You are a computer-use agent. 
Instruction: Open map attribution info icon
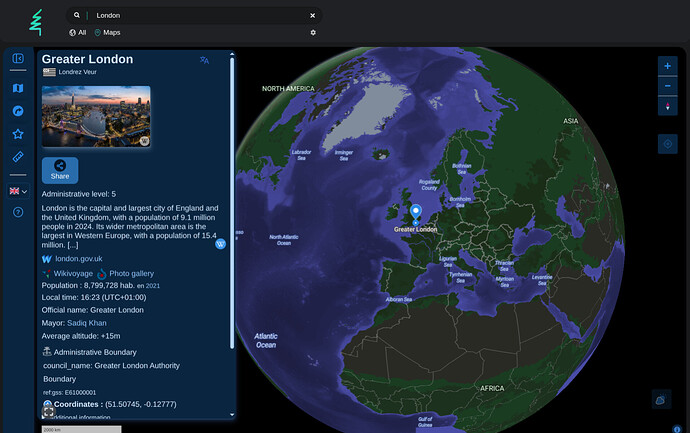pyautogui.click(x=677, y=429)
